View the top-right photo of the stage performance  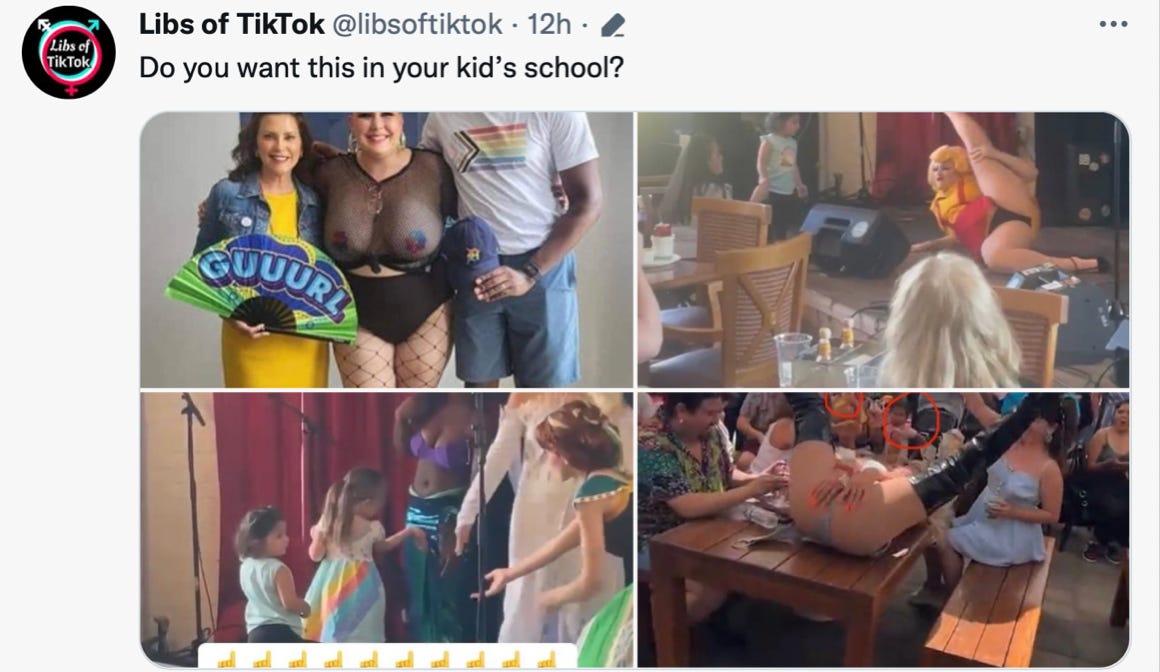pyautogui.click(x=883, y=250)
